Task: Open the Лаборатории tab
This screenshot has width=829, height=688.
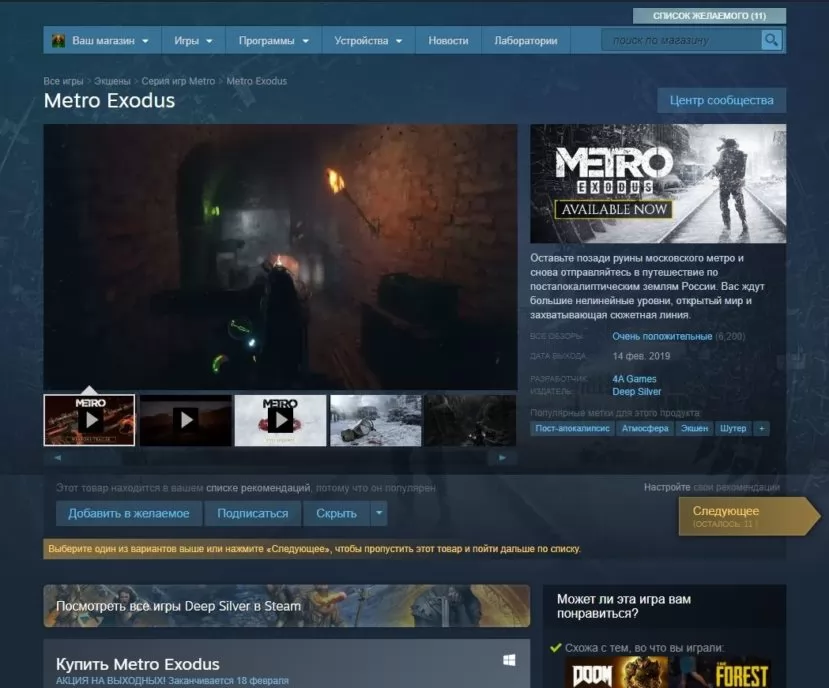Action: pyautogui.click(x=526, y=41)
